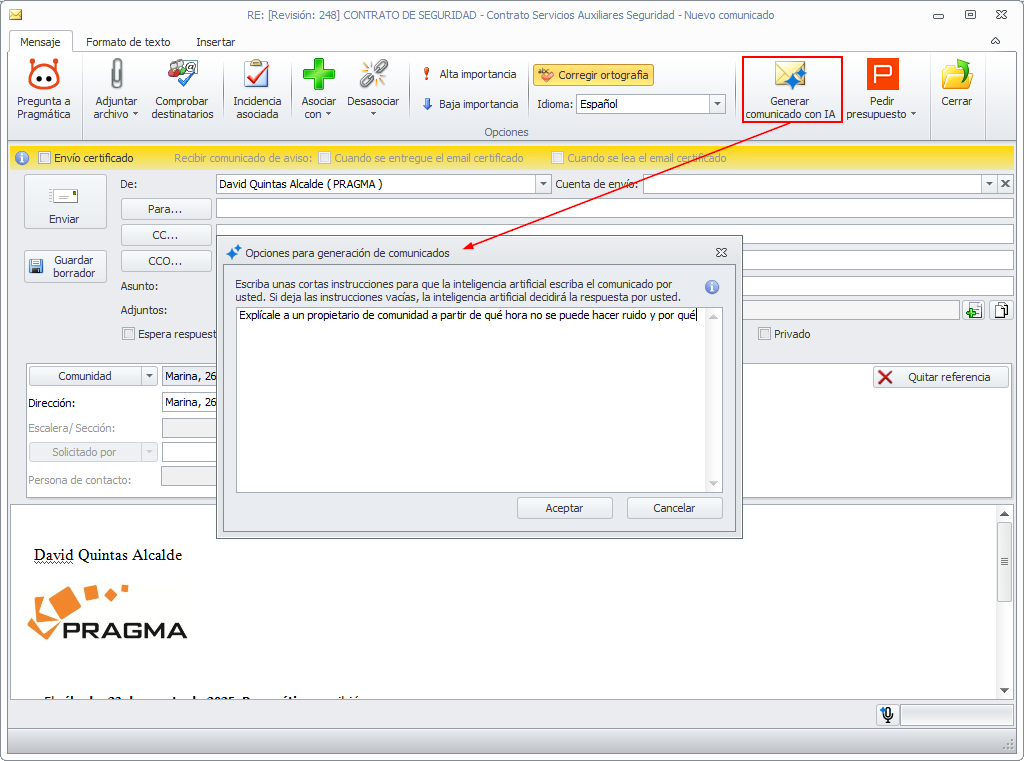Enable the Envío certificado checkbox
1024x761 pixels.
pos(44,157)
